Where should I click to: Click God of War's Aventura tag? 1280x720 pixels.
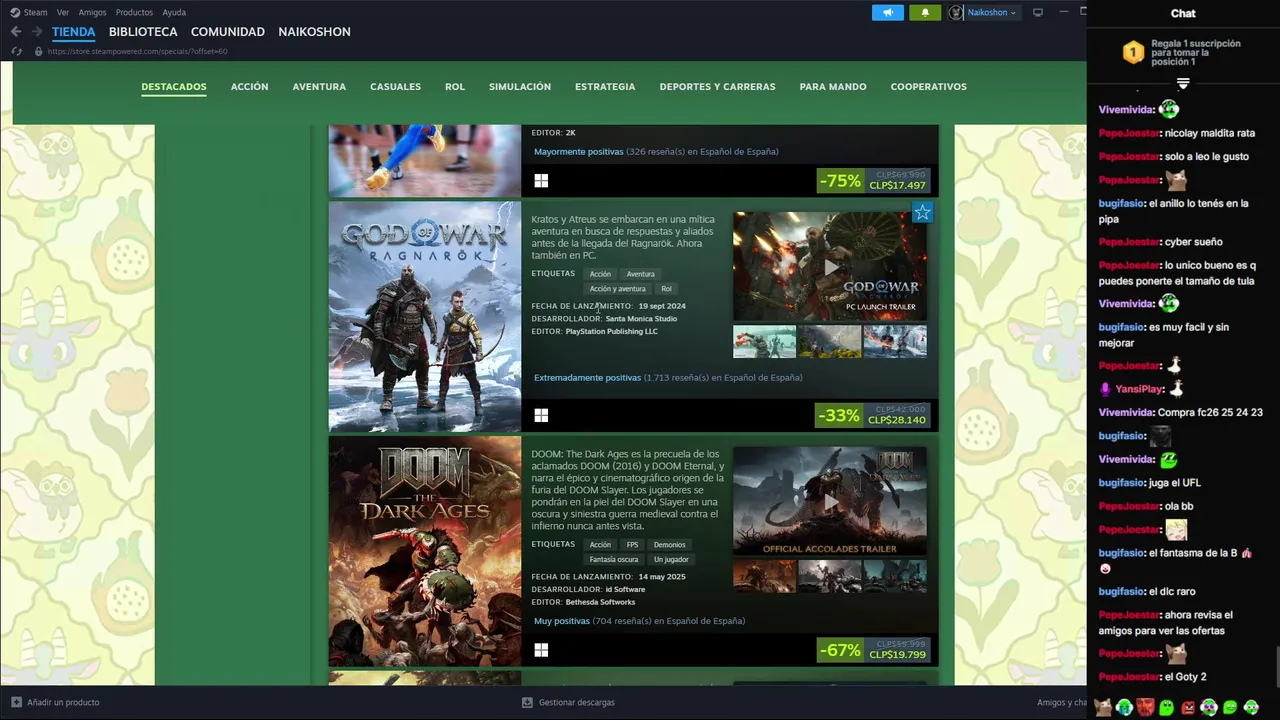(640, 274)
